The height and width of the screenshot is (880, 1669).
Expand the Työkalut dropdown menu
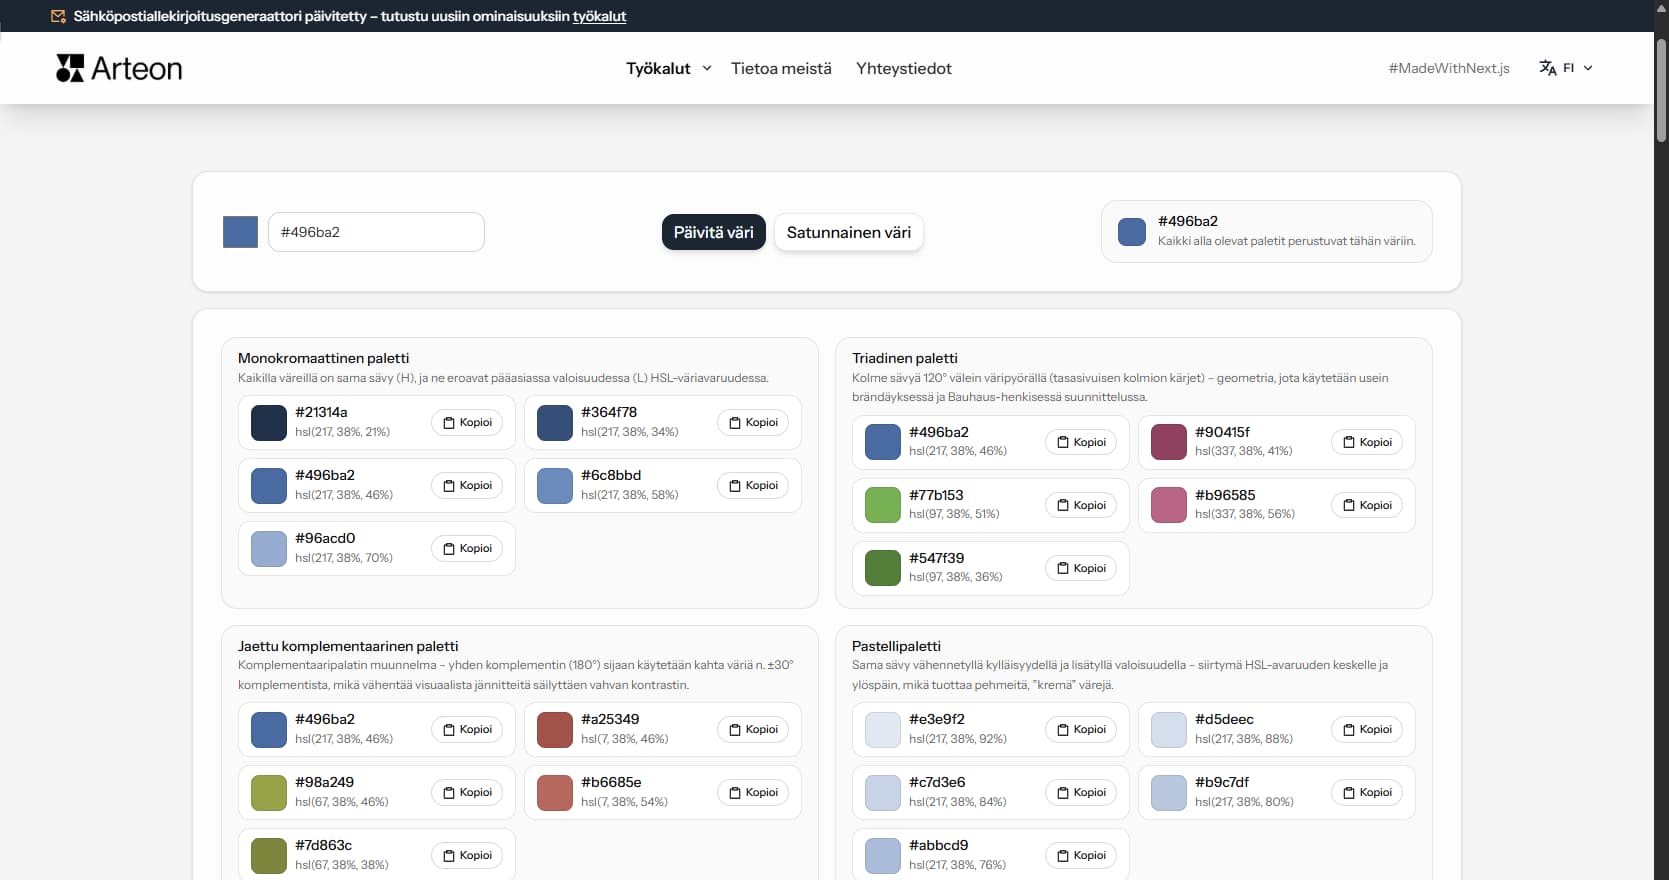click(658, 68)
